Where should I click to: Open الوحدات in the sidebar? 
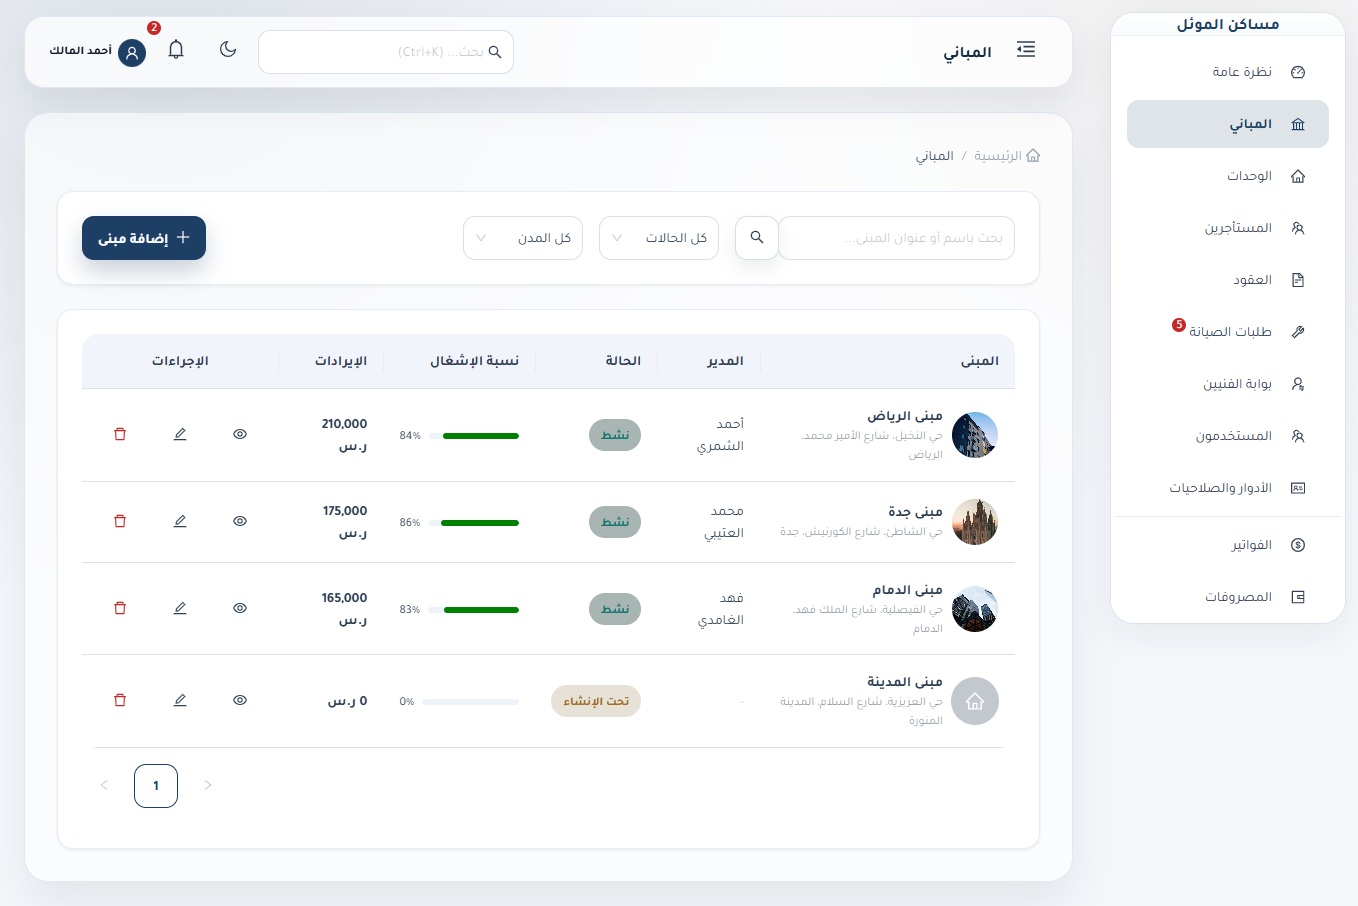(1228, 176)
